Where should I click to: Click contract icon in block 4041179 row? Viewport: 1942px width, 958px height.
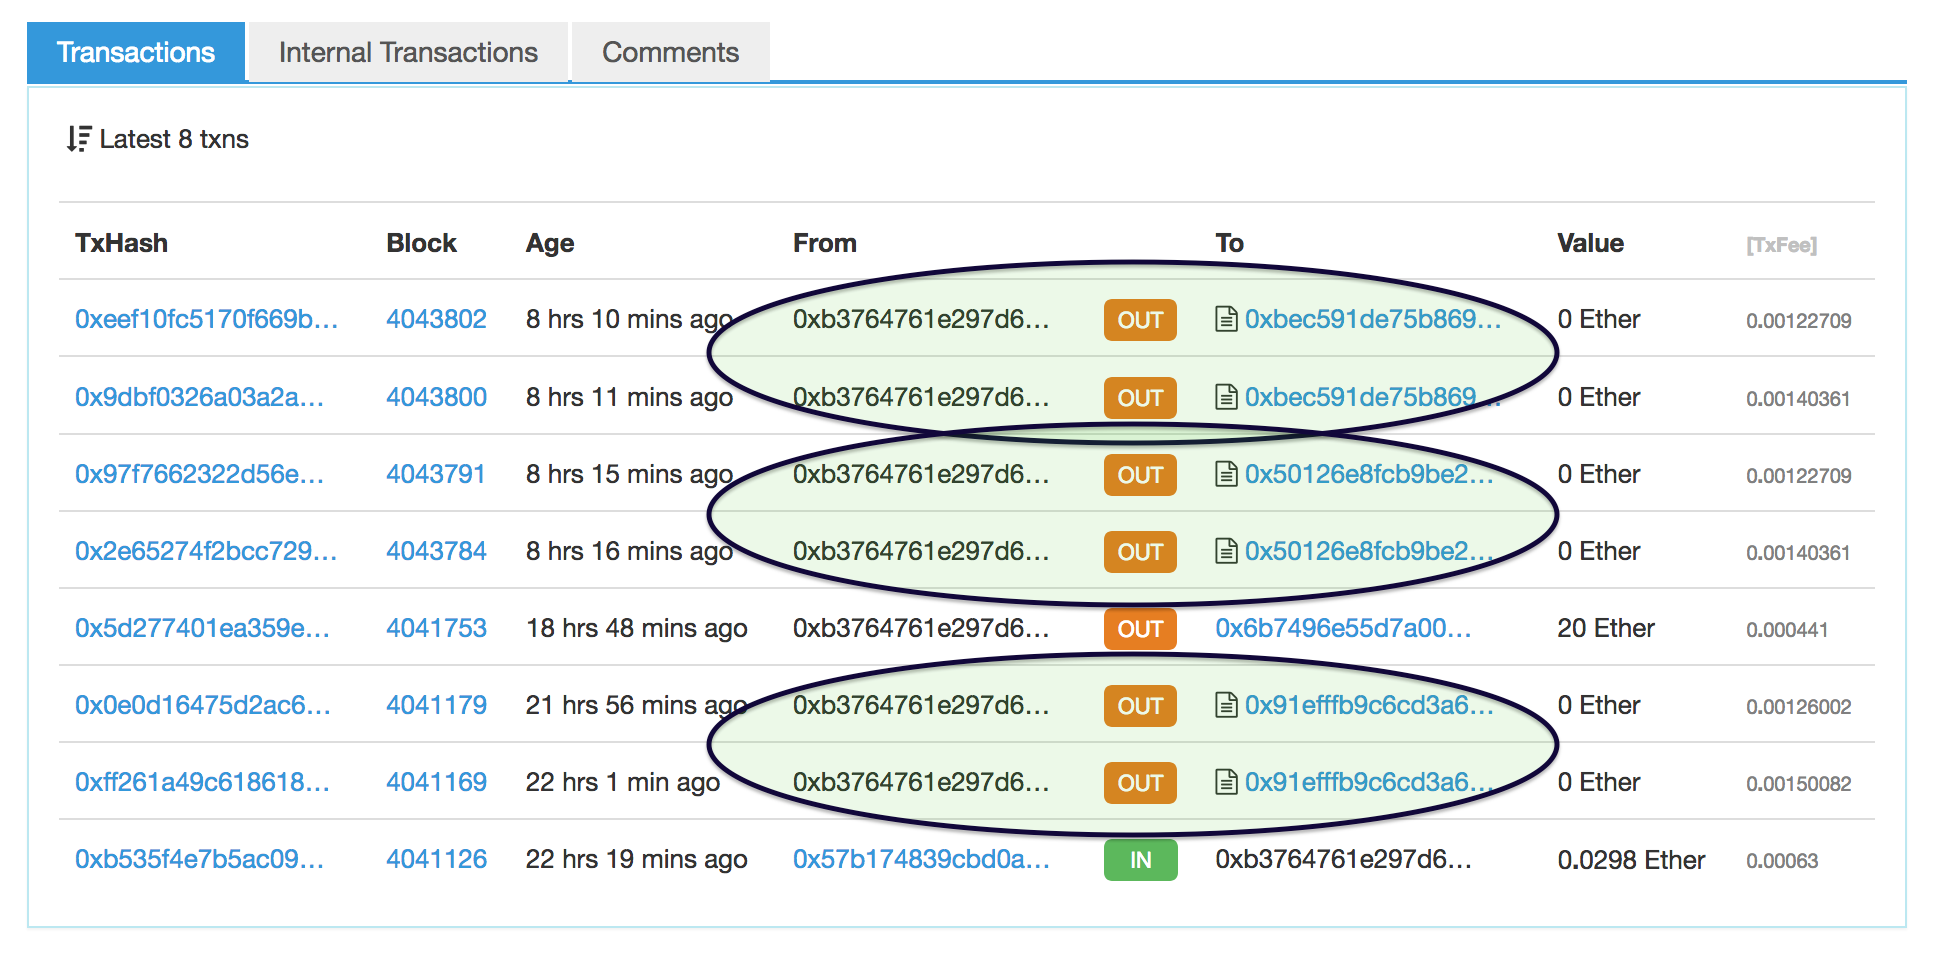point(1226,705)
